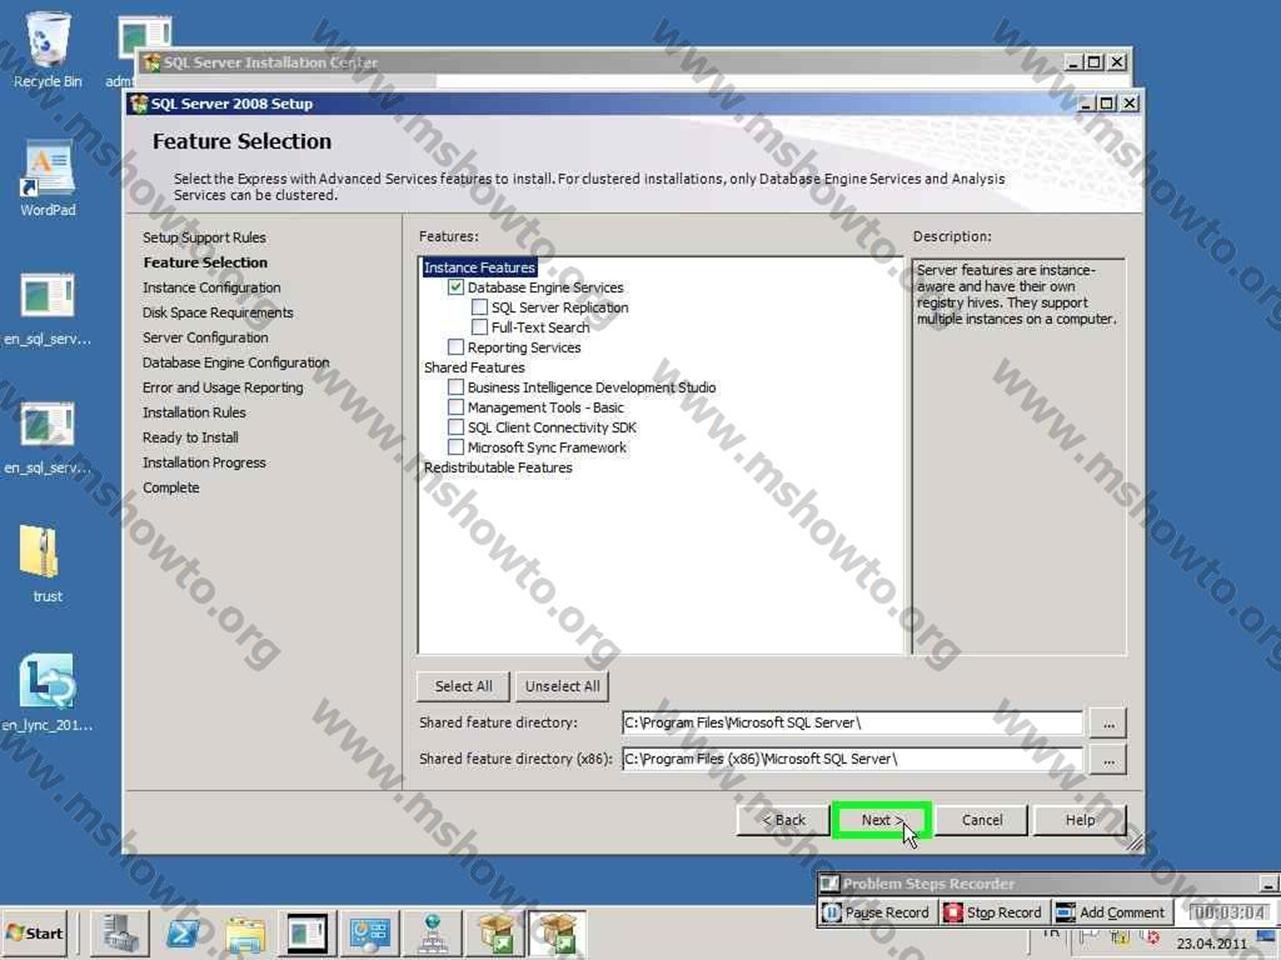Open the Recycle Bin desktop icon
This screenshot has width=1281, height=960.
(x=46, y=48)
